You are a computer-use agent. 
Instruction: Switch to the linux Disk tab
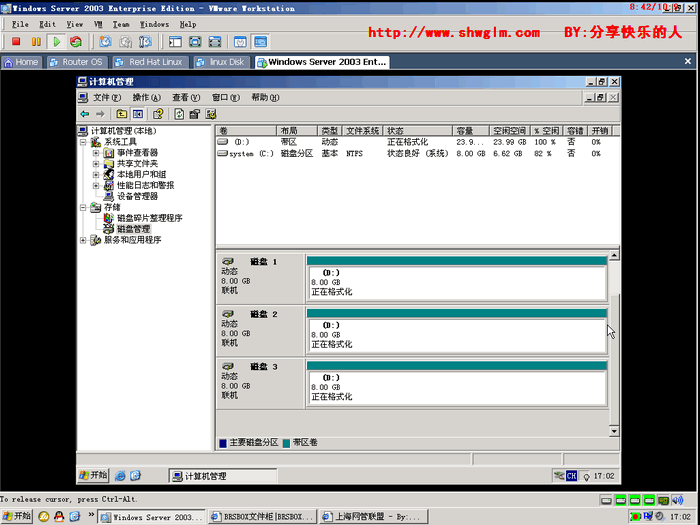coord(221,62)
